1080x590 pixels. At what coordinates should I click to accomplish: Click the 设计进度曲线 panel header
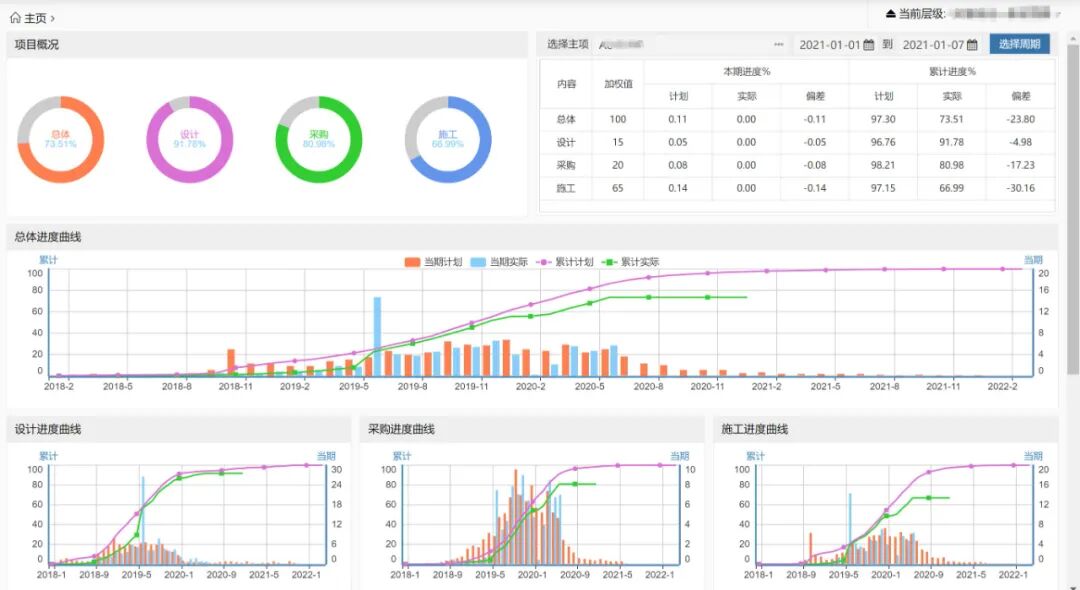click(x=179, y=429)
